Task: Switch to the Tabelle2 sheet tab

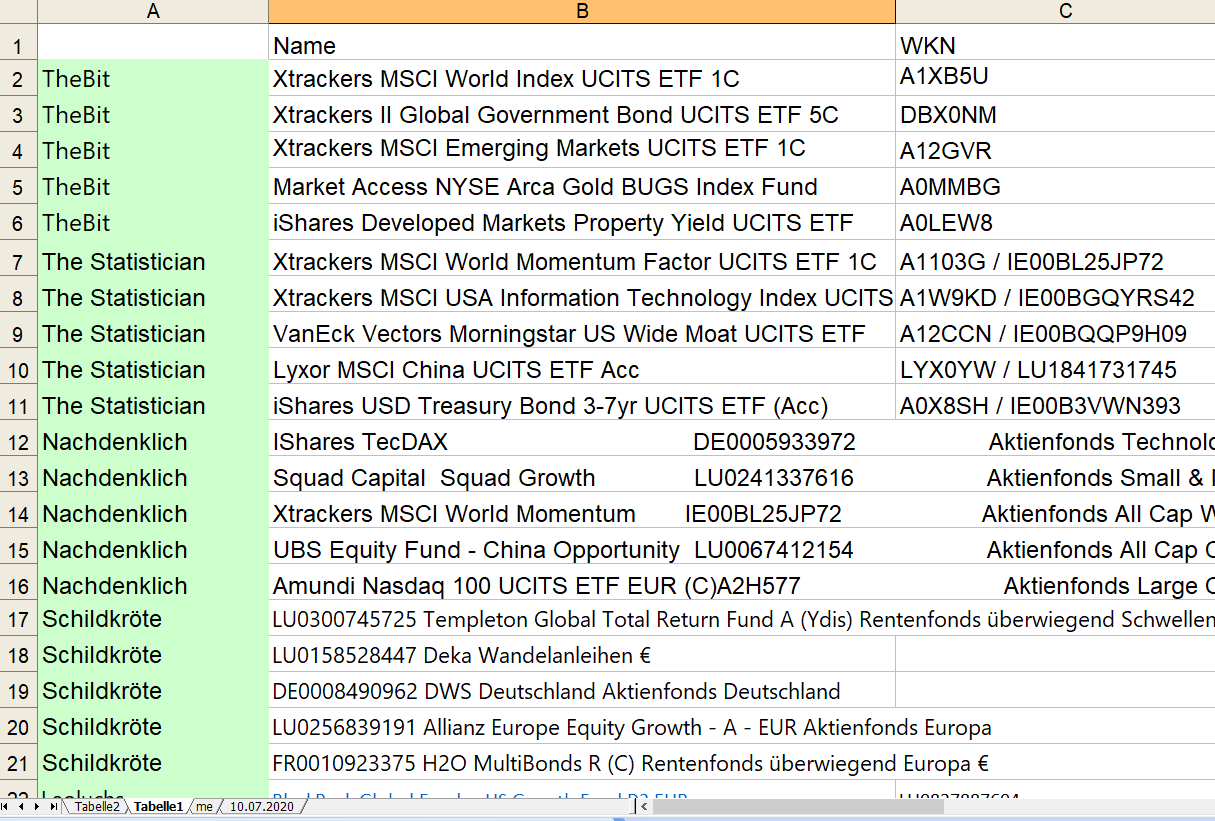Action: (98, 806)
